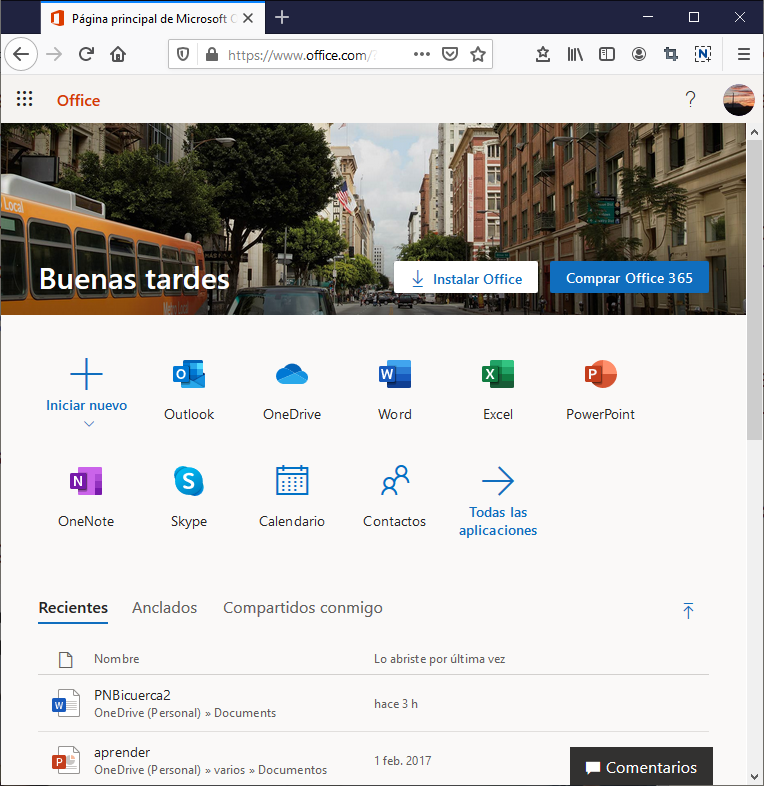
Task: Open tracking protection shield icon
Action: 183,54
